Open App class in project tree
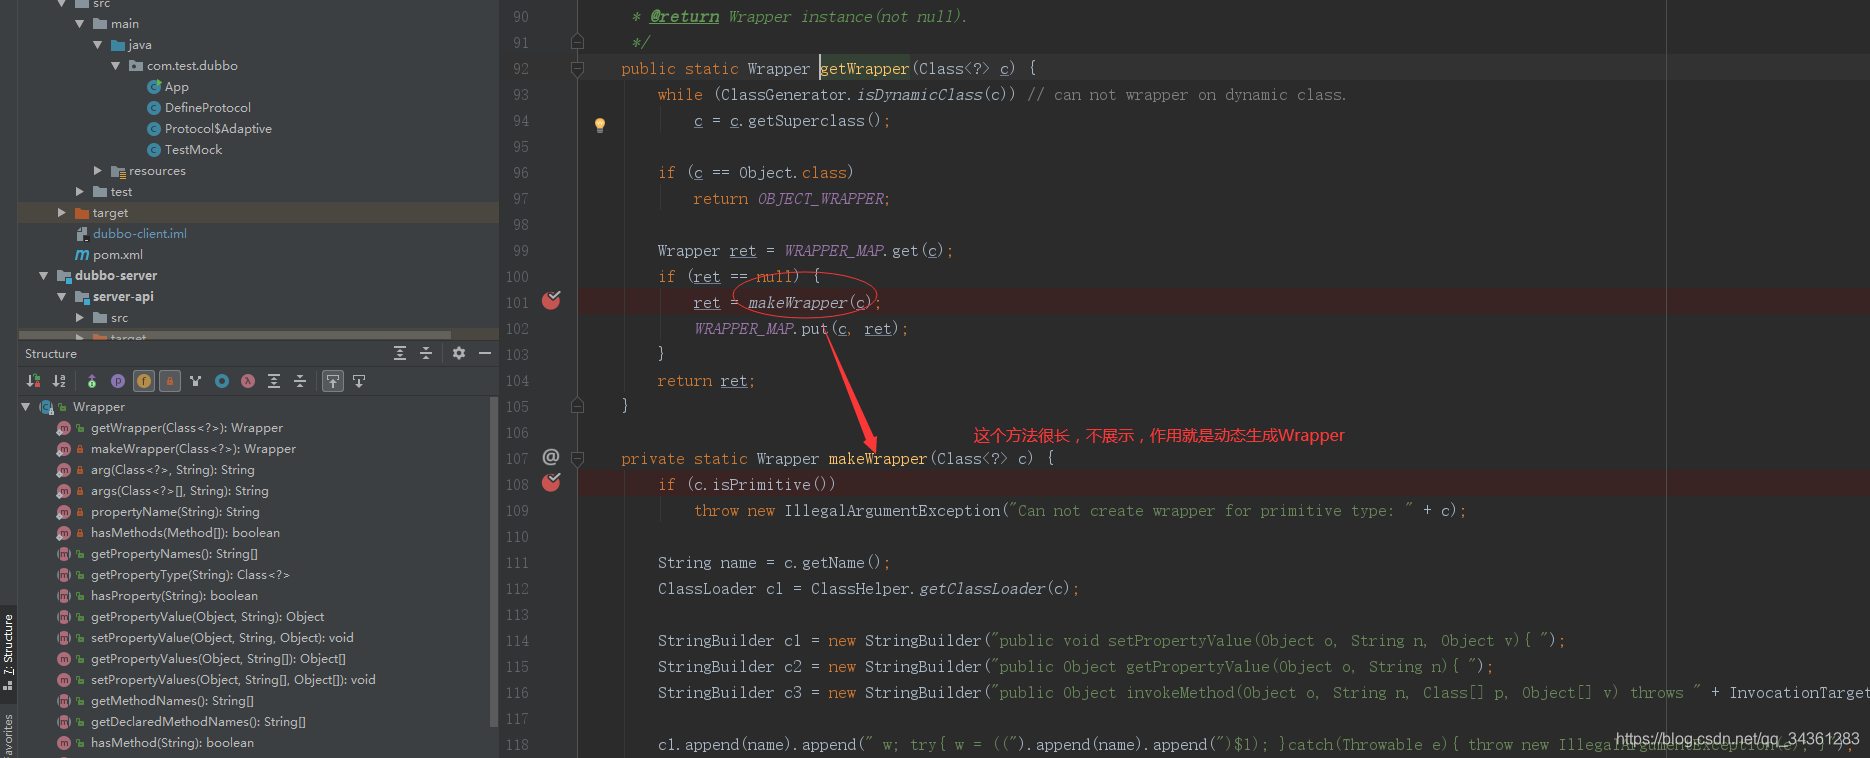Viewport: 1870px width, 758px height. 176,87
